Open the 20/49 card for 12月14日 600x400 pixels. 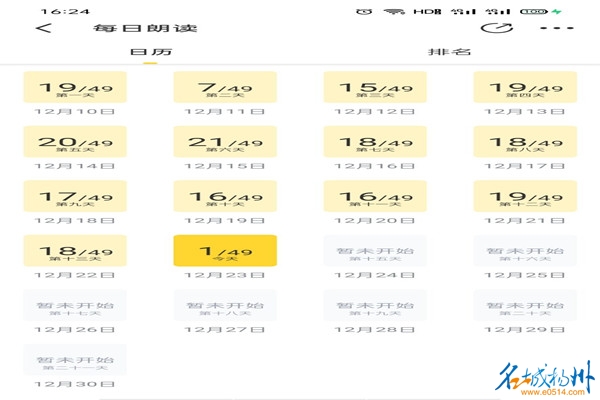pyautogui.click(x=75, y=142)
